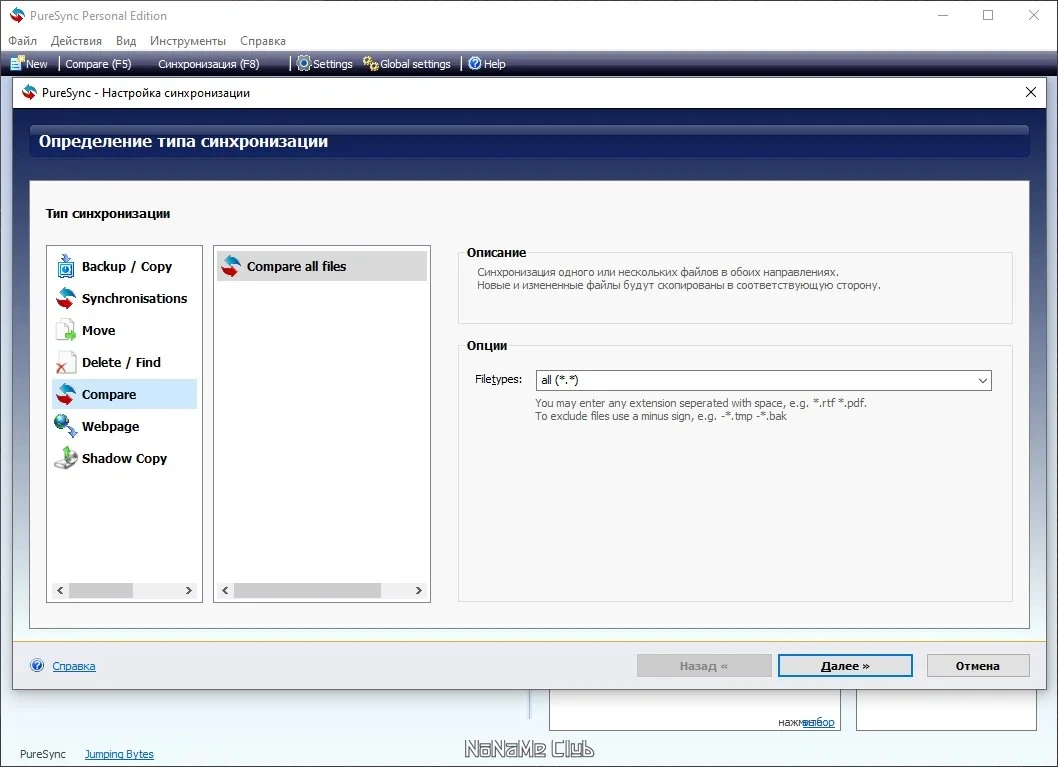This screenshot has width=1058, height=767.
Task: Click the Отмена button
Action: [978, 666]
